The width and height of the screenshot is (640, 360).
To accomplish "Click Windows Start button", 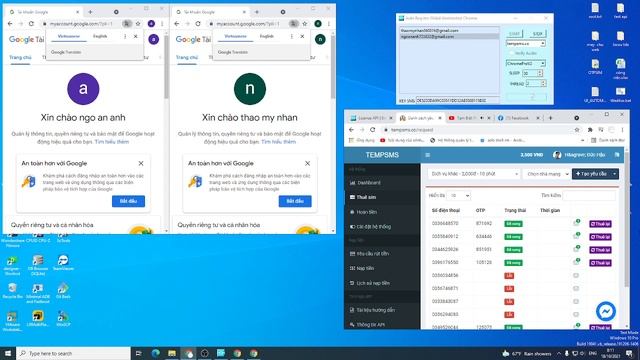I will coord(8,353).
